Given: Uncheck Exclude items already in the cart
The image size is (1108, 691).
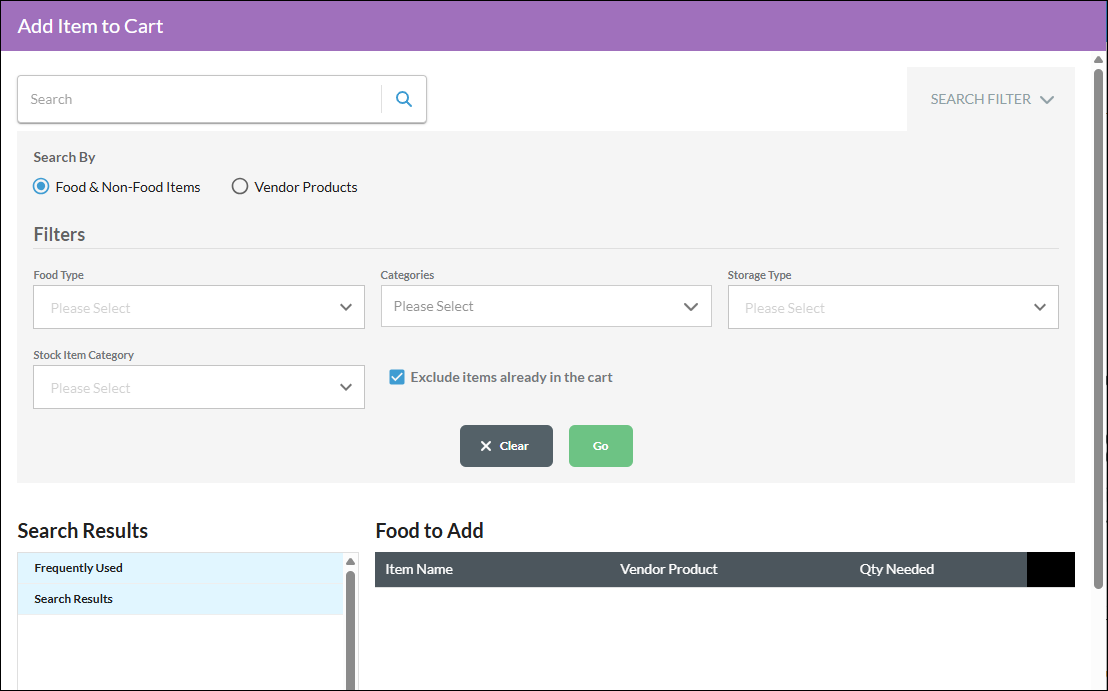Looking at the screenshot, I should click(397, 377).
